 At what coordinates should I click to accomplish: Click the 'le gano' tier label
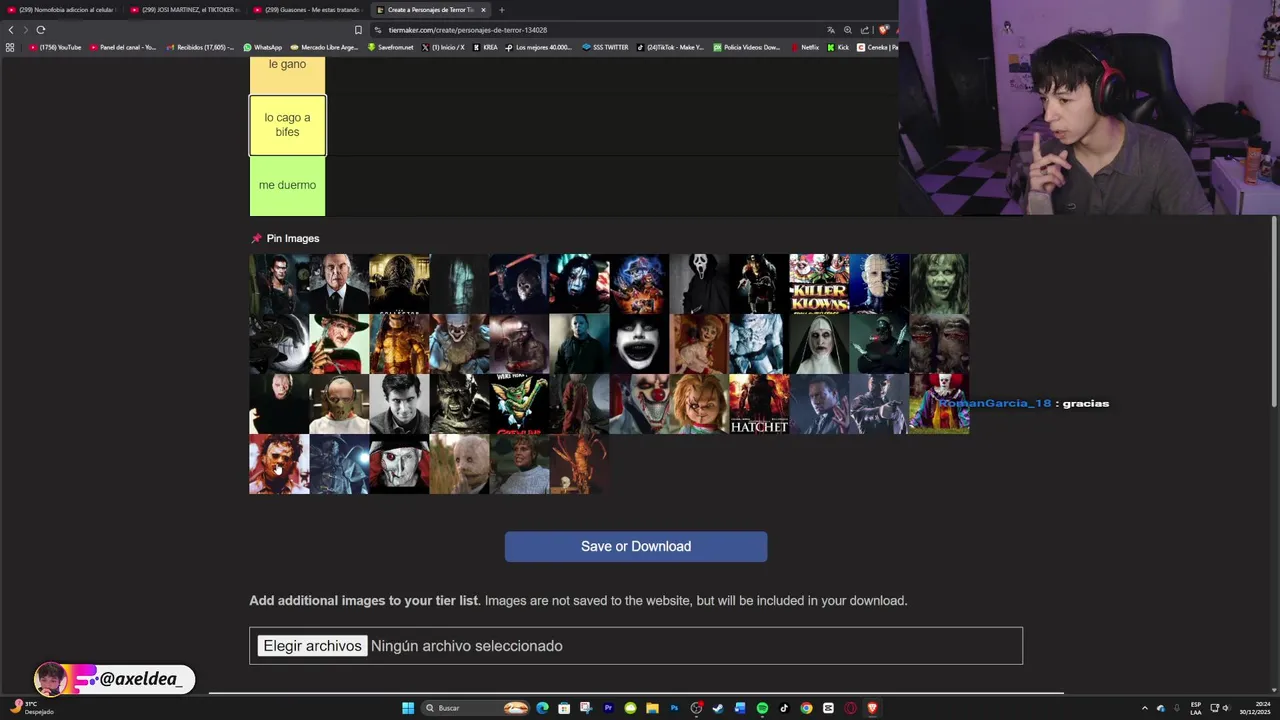(287, 75)
